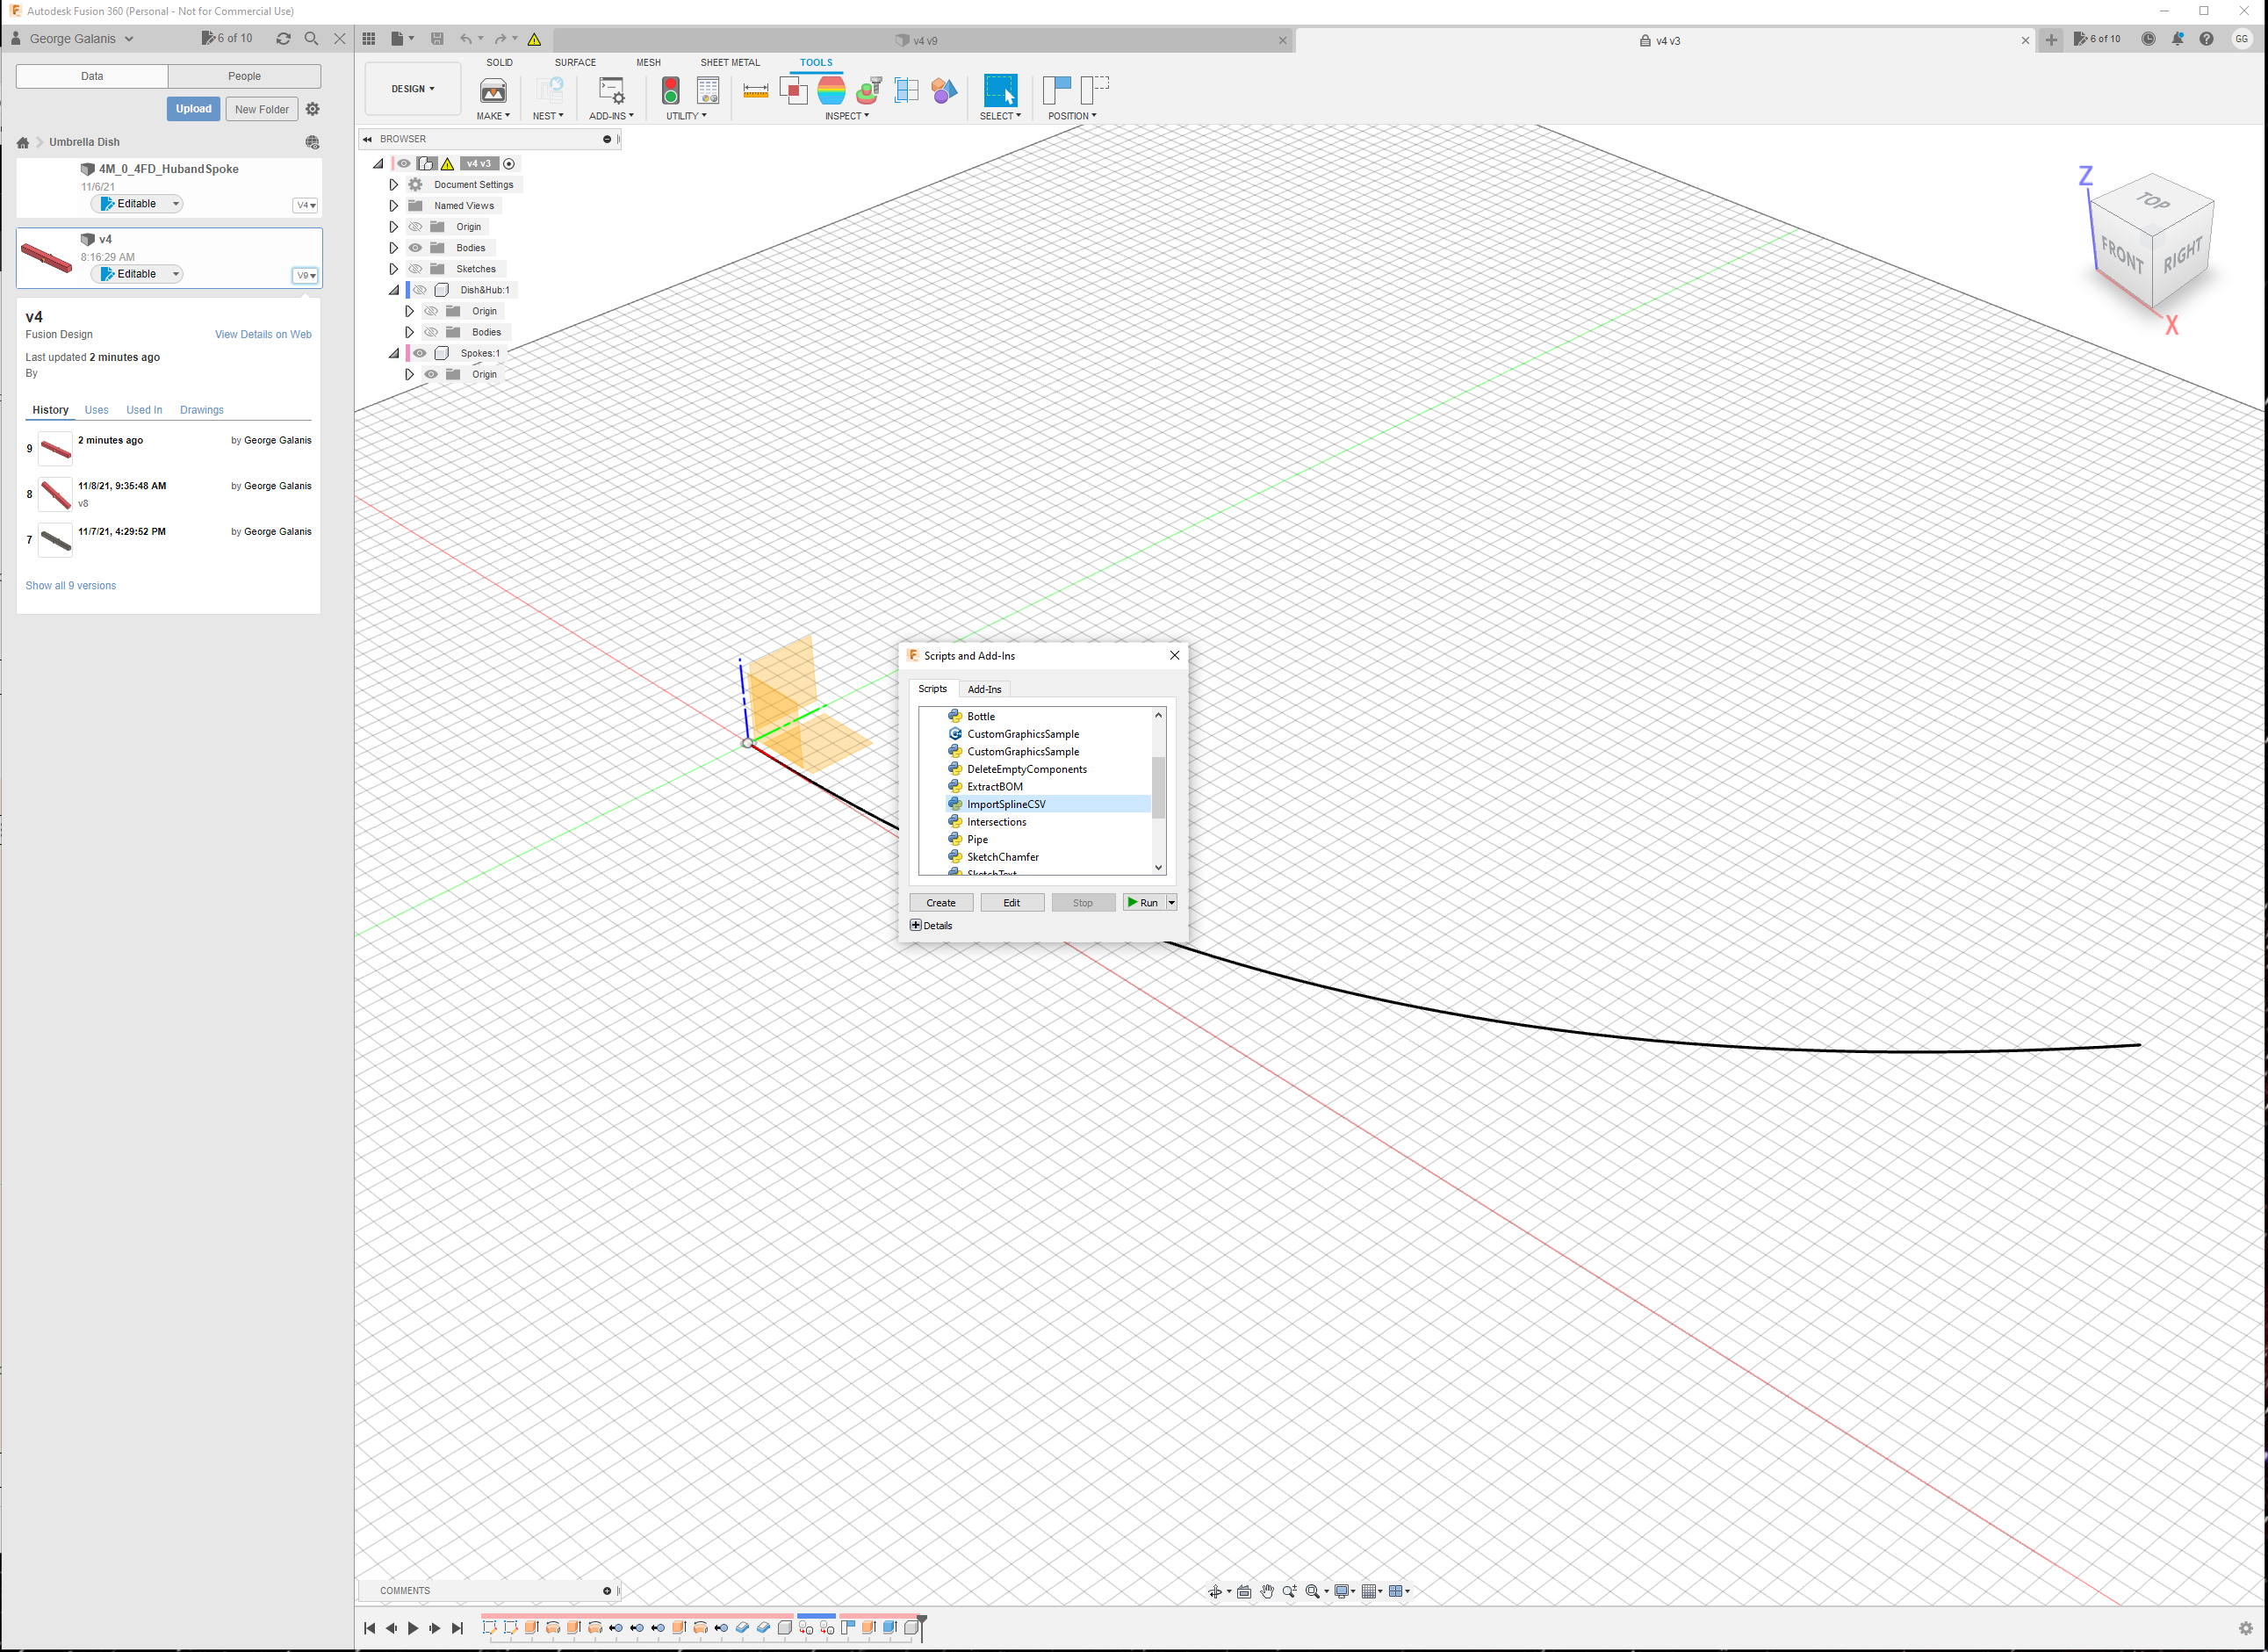Toggle visibility of Sketches folder
Viewport: 2268px width, 1652px height.
[415, 269]
